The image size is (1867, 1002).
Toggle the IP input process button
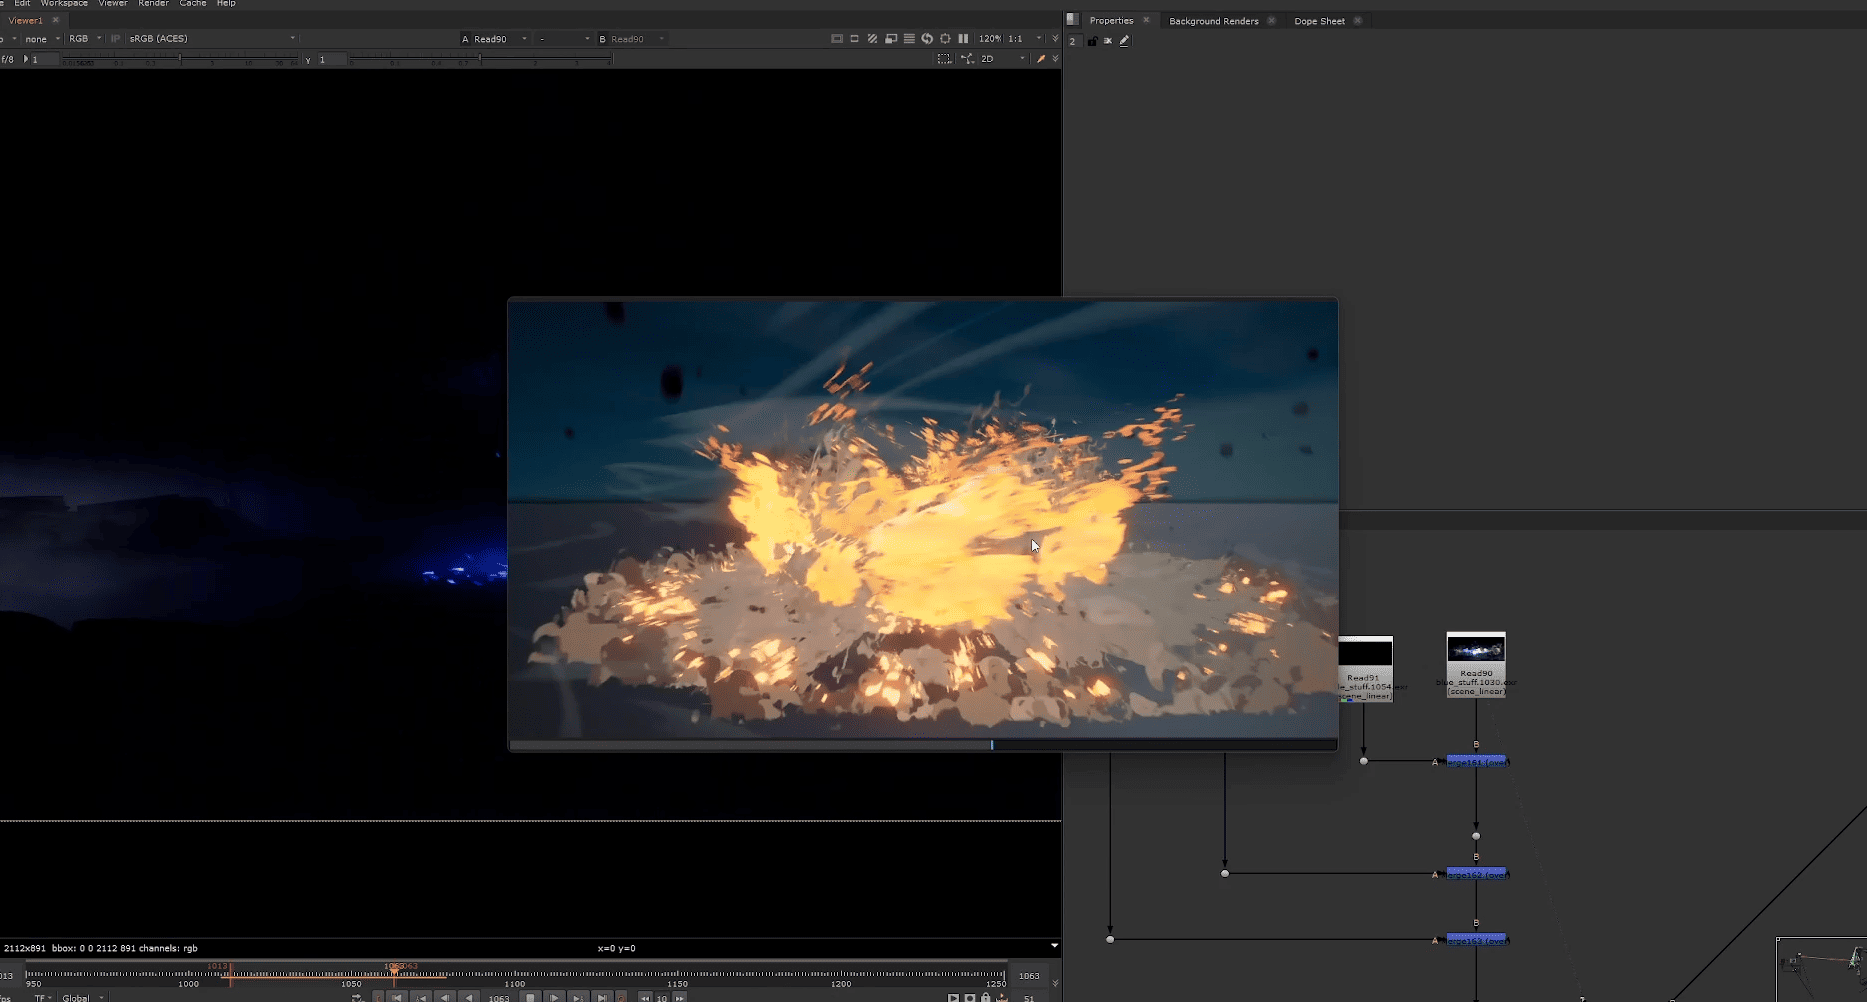point(115,39)
